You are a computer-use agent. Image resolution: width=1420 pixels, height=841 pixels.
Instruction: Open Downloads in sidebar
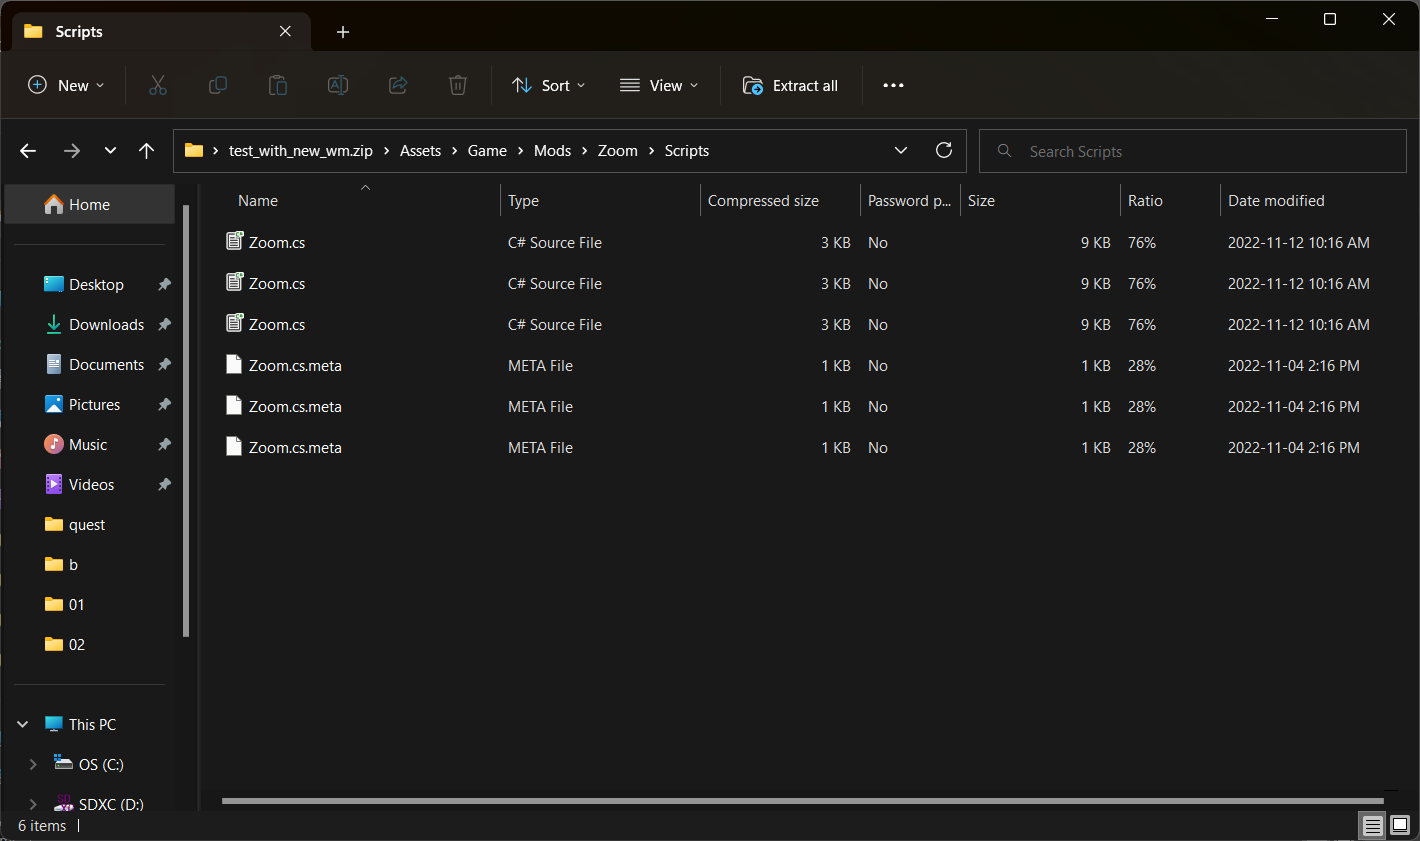(x=106, y=325)
